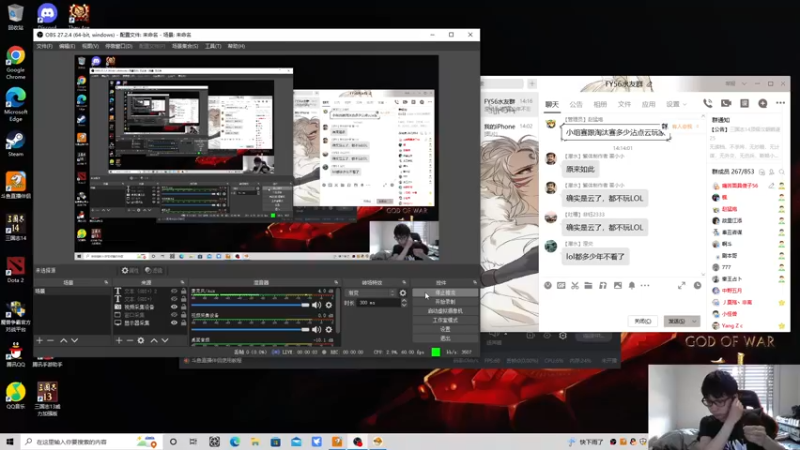The height and width of the screenshot is (450, 800).
Task: Open message history clock icon in QQ chat
Action: click(x=697, y=285)
